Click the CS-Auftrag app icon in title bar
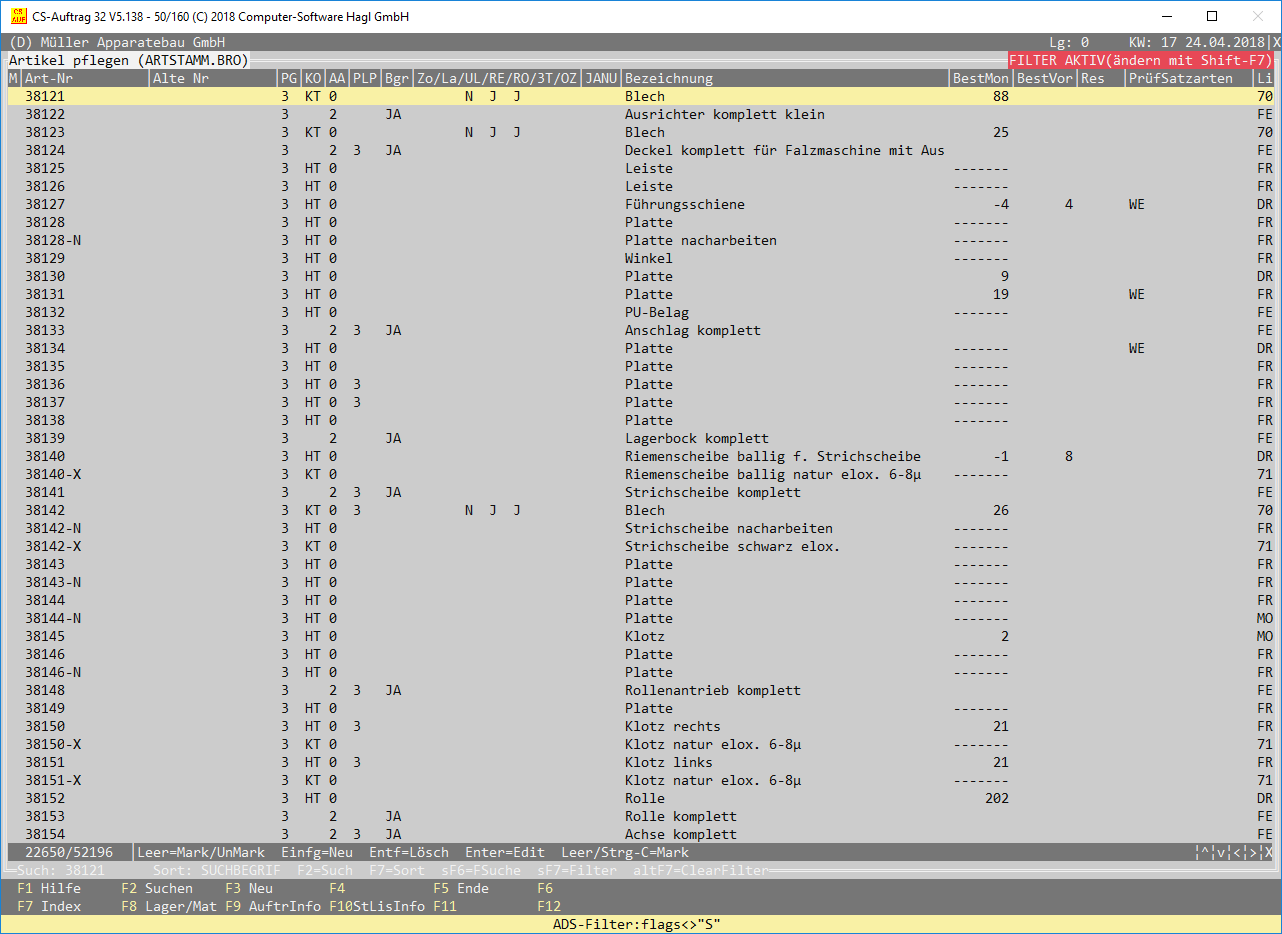The image size is (1282, 934). (x=18, y=17)
